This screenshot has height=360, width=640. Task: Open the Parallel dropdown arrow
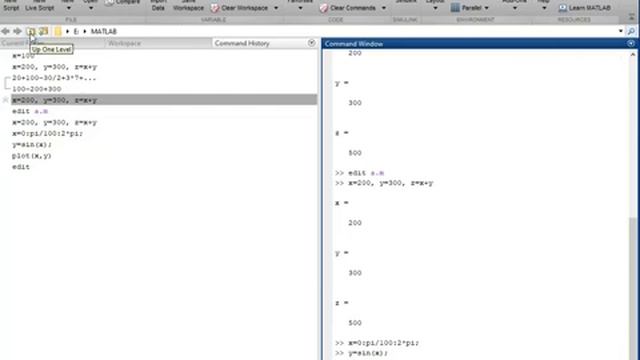click(x=486, y=8)
